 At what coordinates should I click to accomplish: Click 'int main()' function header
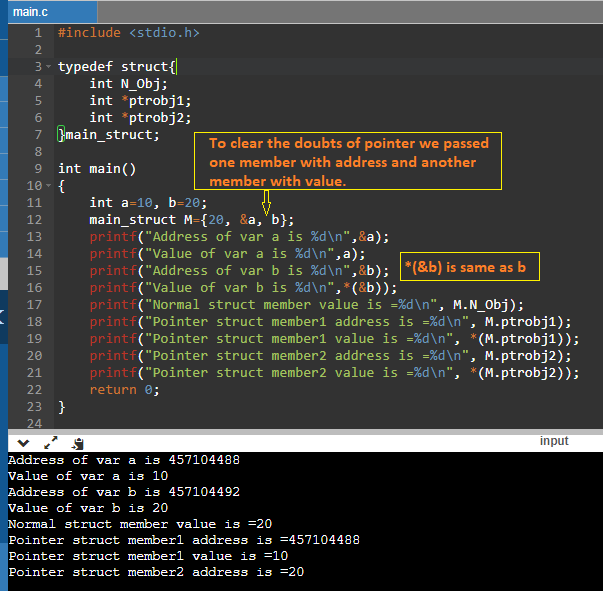pos(97,169)
